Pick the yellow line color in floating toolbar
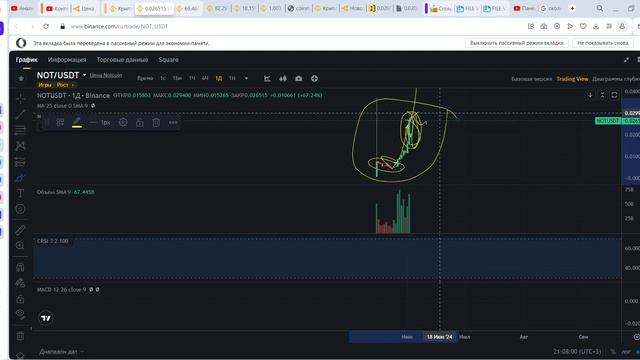The height and width of the screenshot is (360, 640). (x=77, y=122)
